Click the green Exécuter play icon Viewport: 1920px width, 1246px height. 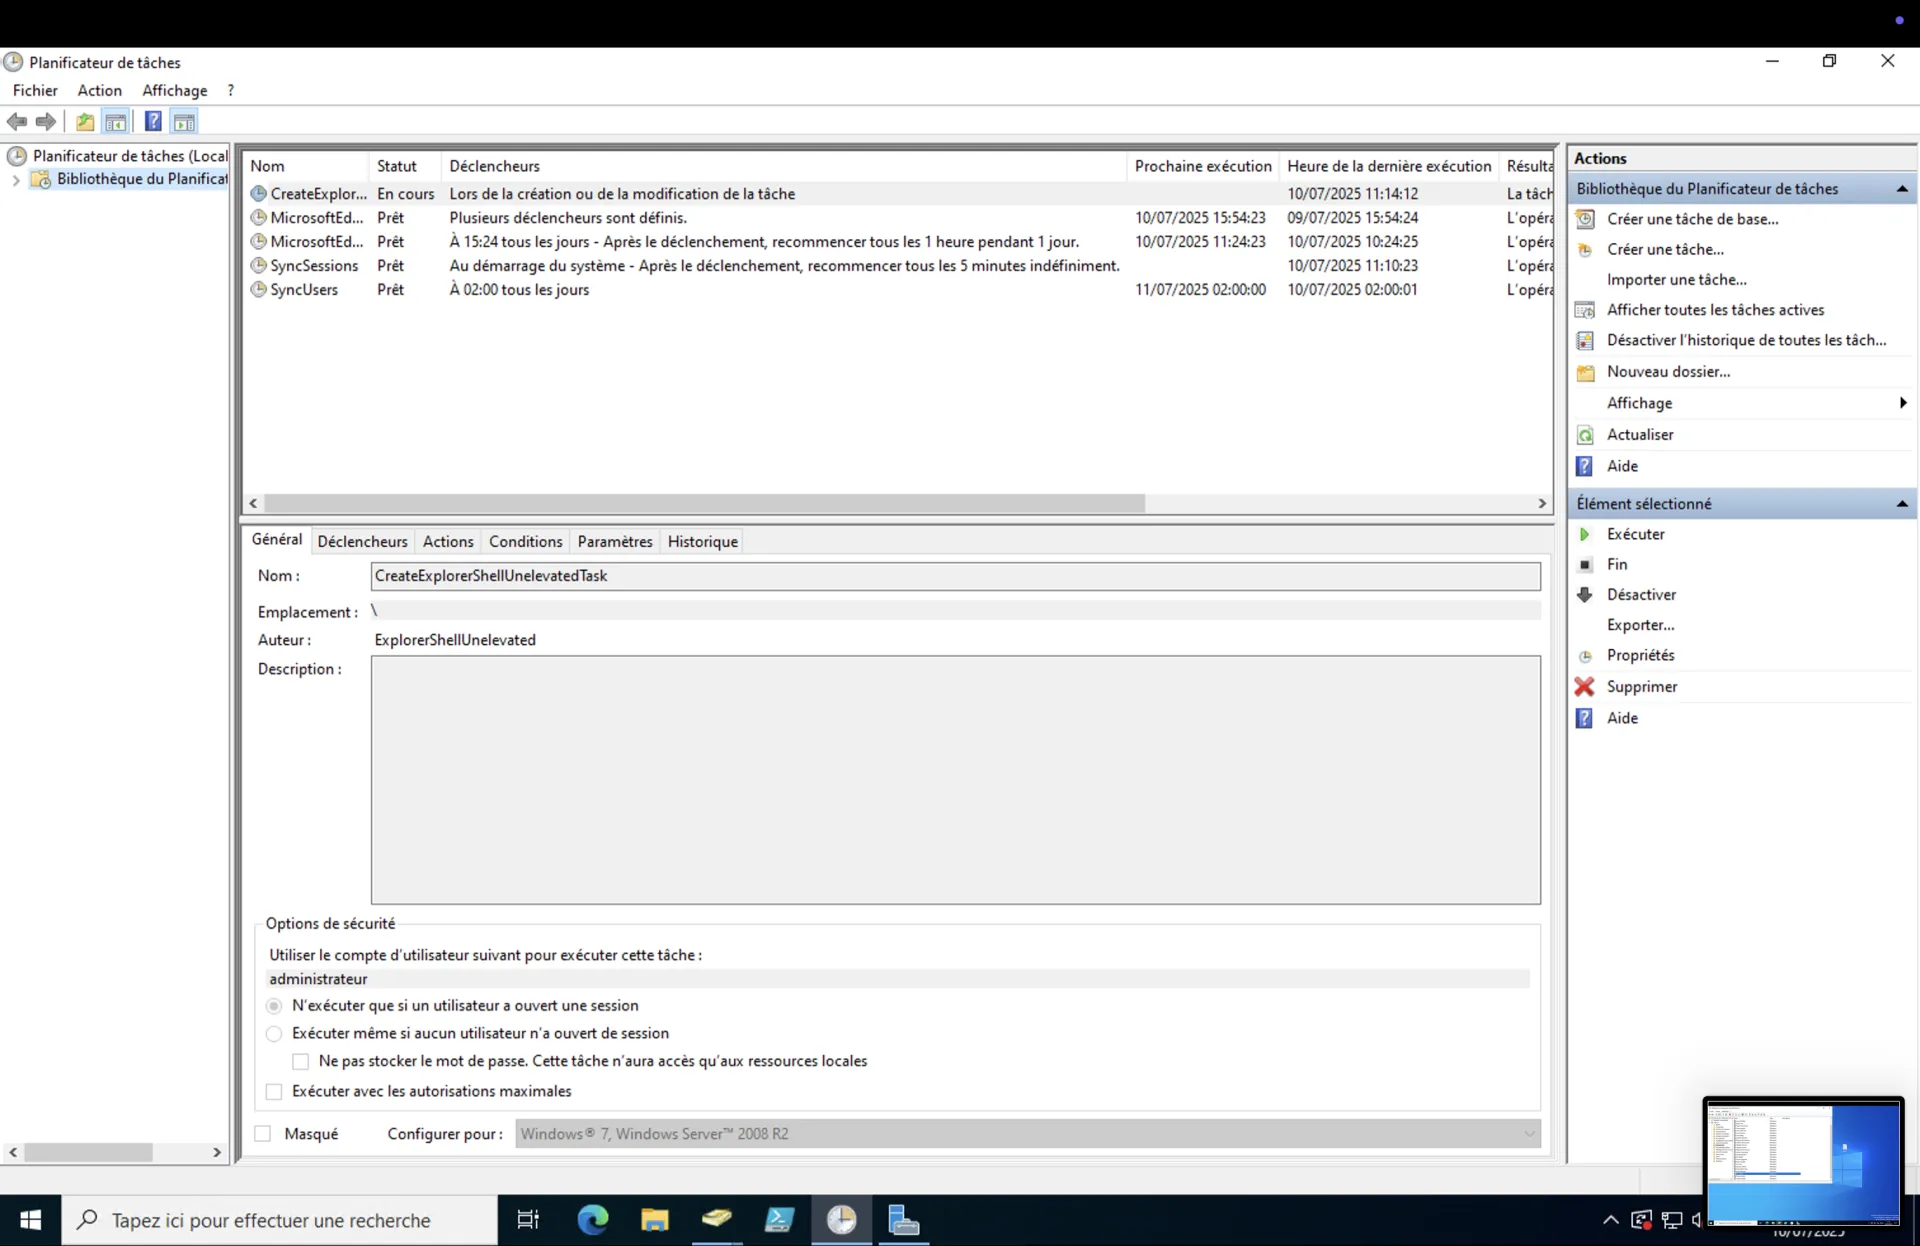coord(1585,534)
